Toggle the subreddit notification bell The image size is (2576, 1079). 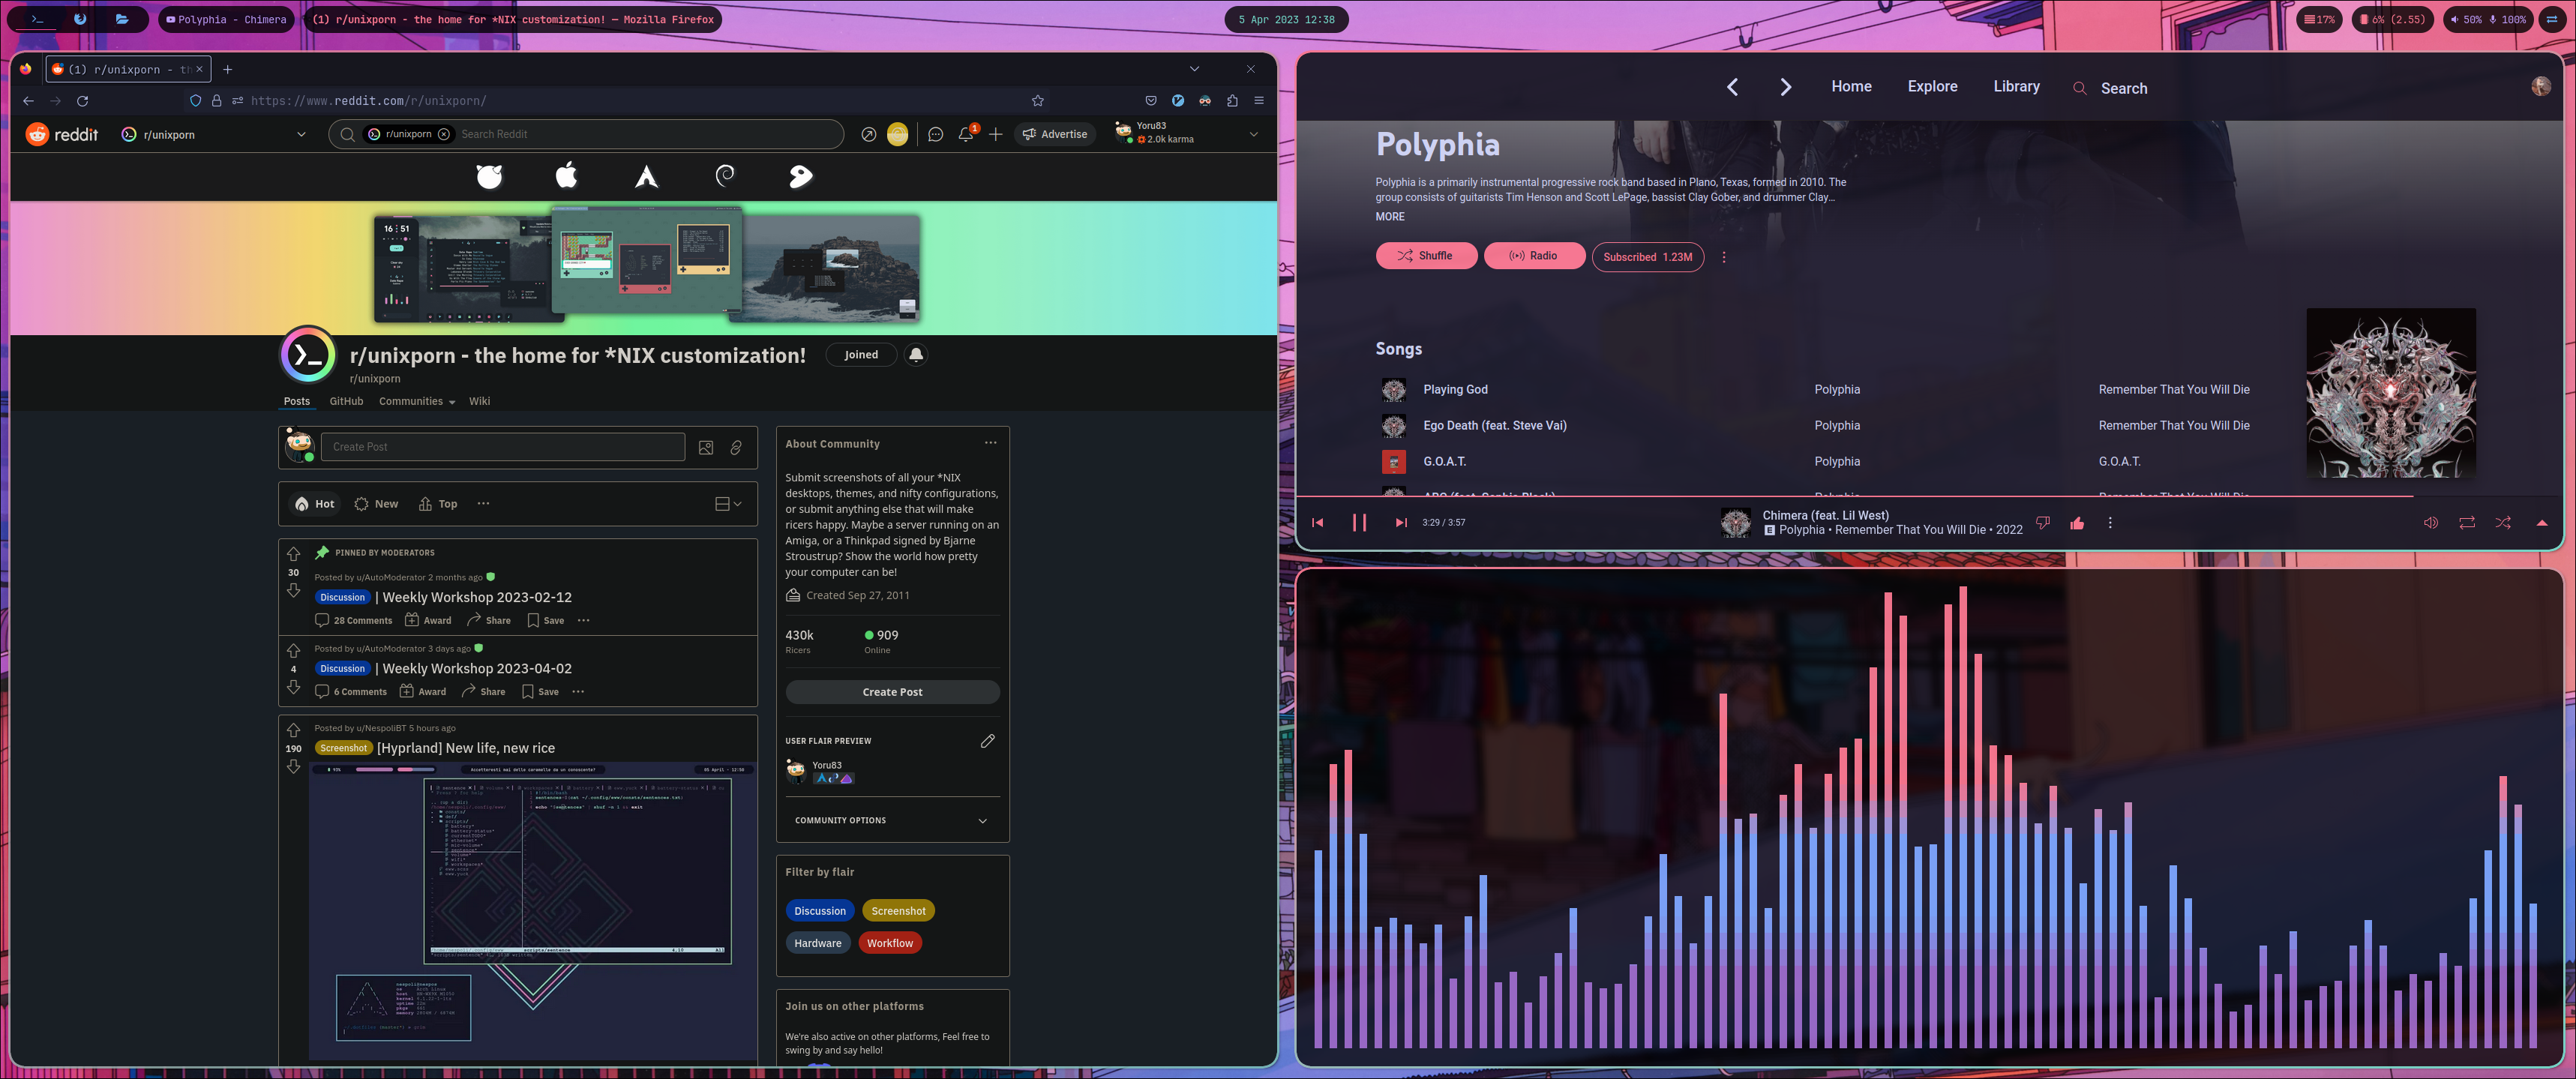click(915, 355)
